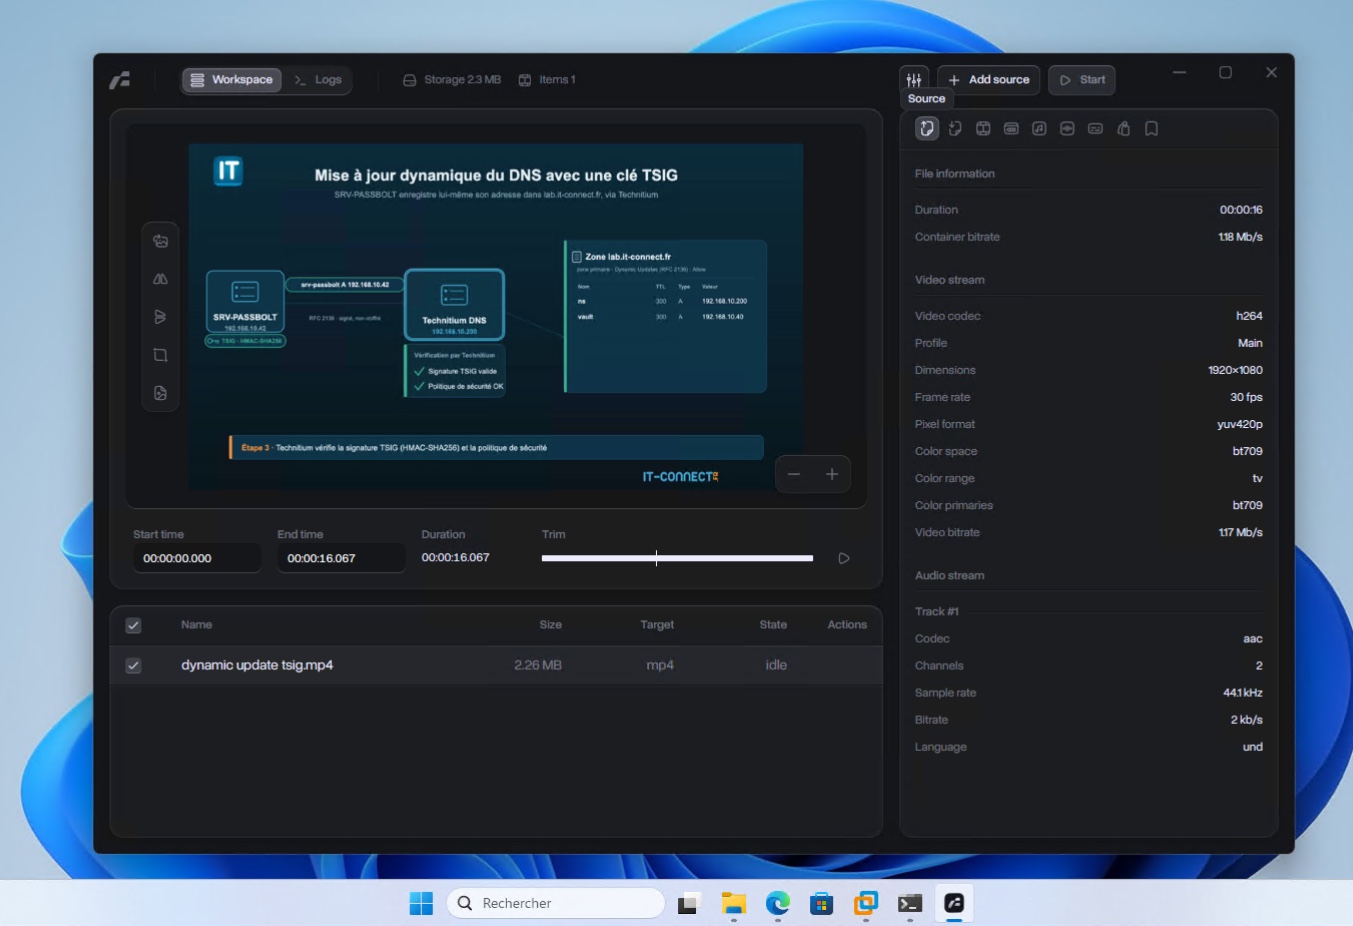Open the music note audio settings tab
This screenshot has width=1353, height=926.
coord(1039,128)
